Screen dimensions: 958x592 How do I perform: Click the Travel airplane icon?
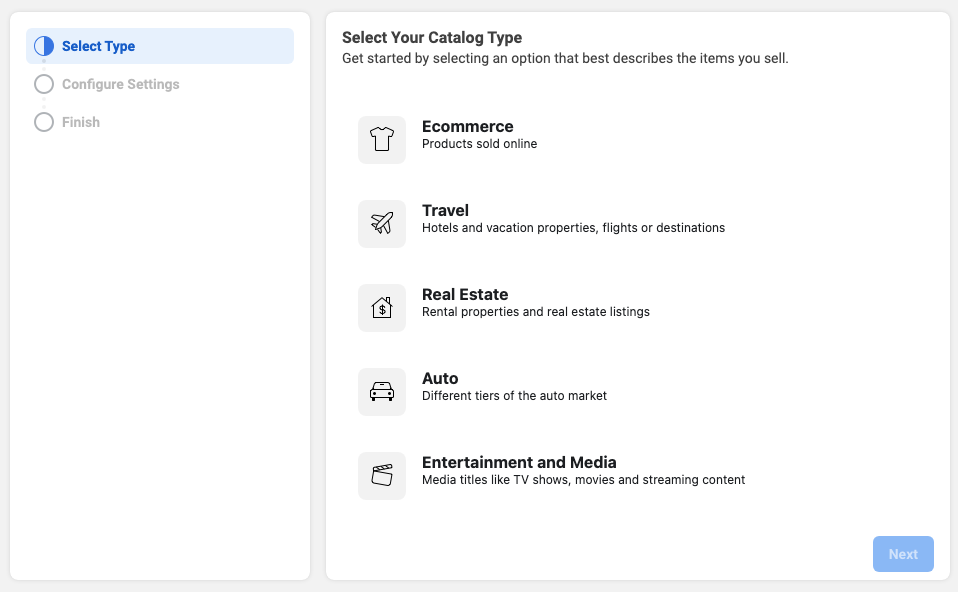click(382, 224)
